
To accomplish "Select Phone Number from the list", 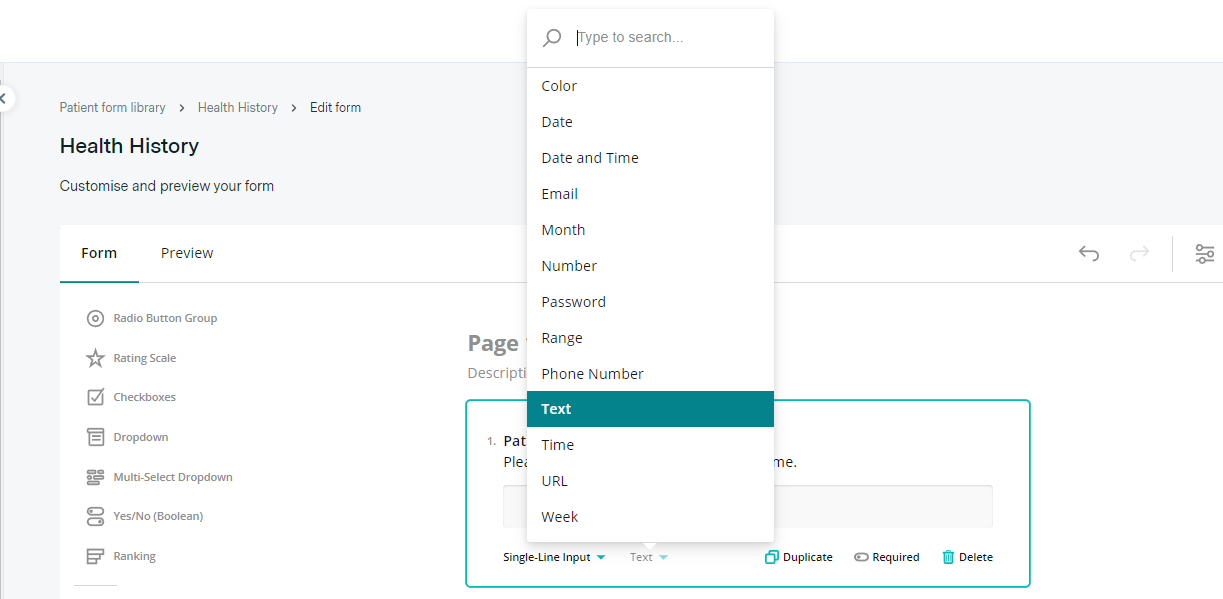I will [592, 374].
